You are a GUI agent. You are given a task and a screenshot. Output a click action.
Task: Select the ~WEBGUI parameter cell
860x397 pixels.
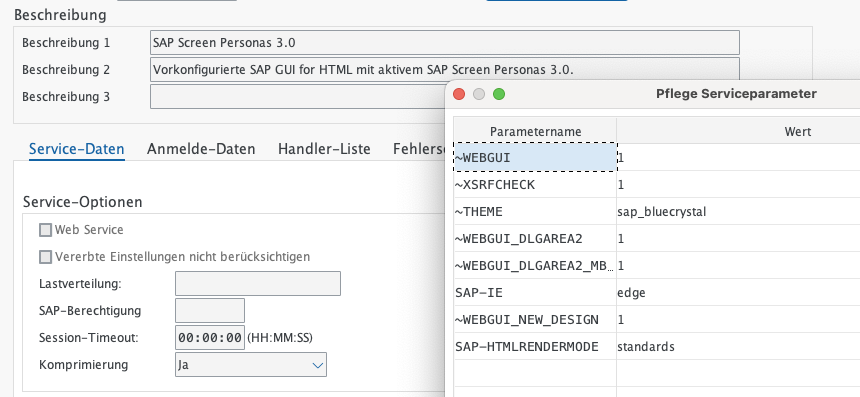(x=535, y=157)
